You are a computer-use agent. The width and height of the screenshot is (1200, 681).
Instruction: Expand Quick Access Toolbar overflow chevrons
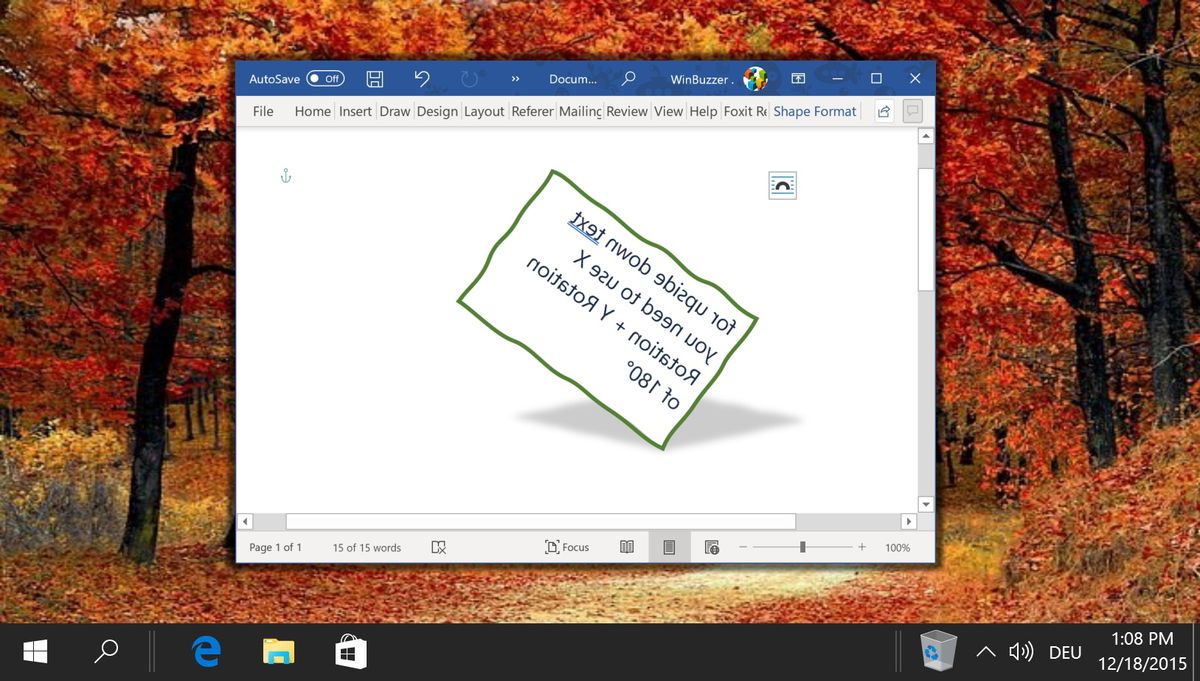click(515, 79)
